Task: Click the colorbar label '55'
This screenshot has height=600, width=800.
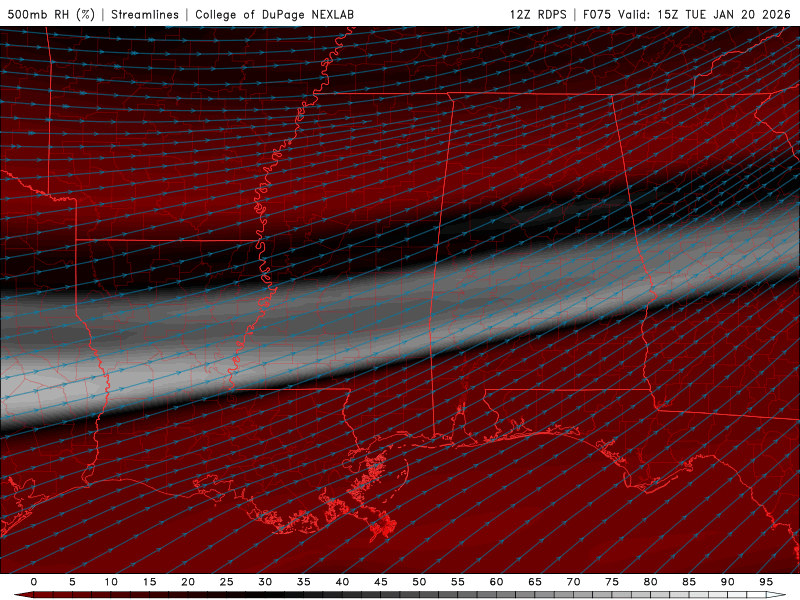Action: tap(458, 582)
